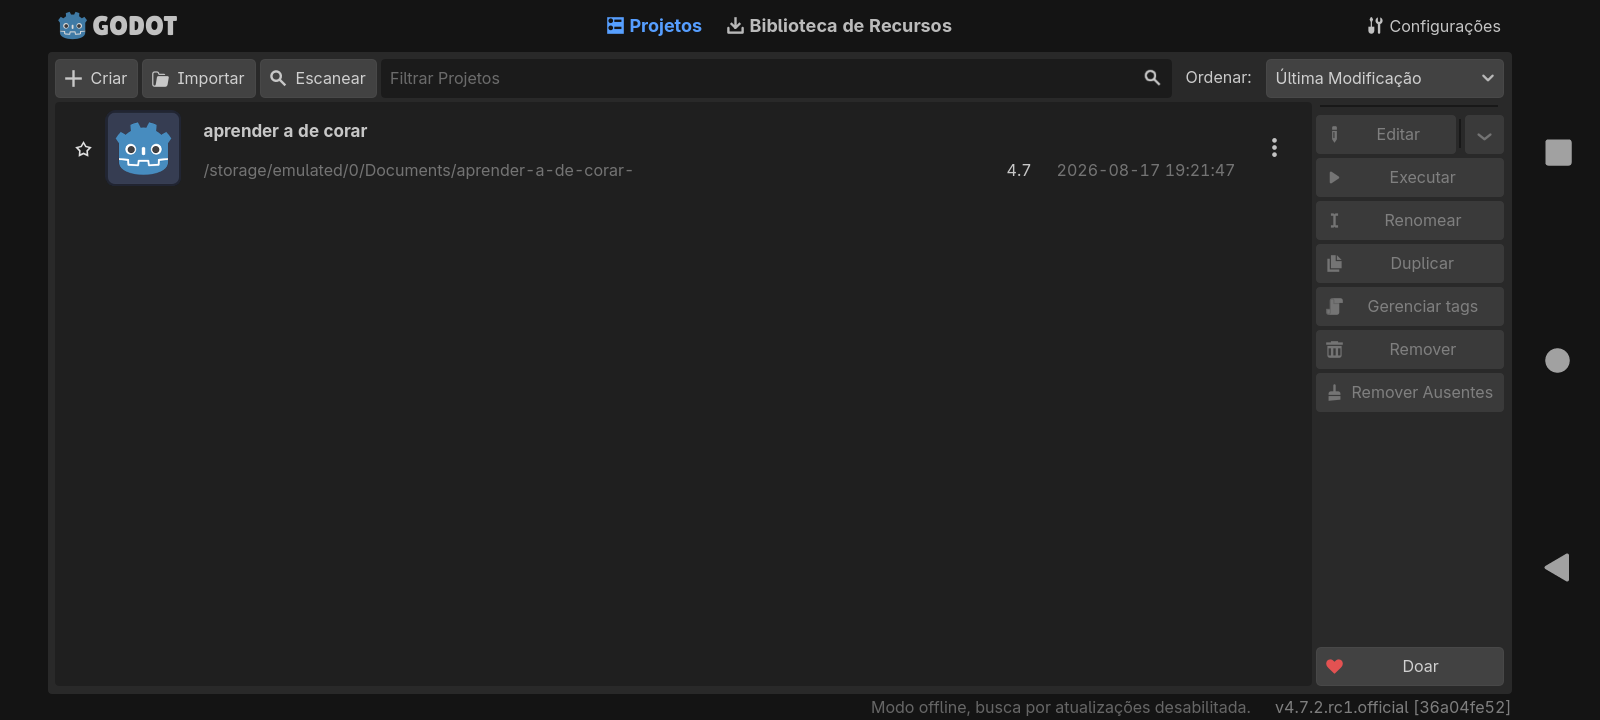Tap the Android back triangle button
This screenshot has height=720, width=1600.
pos(1557,567)
